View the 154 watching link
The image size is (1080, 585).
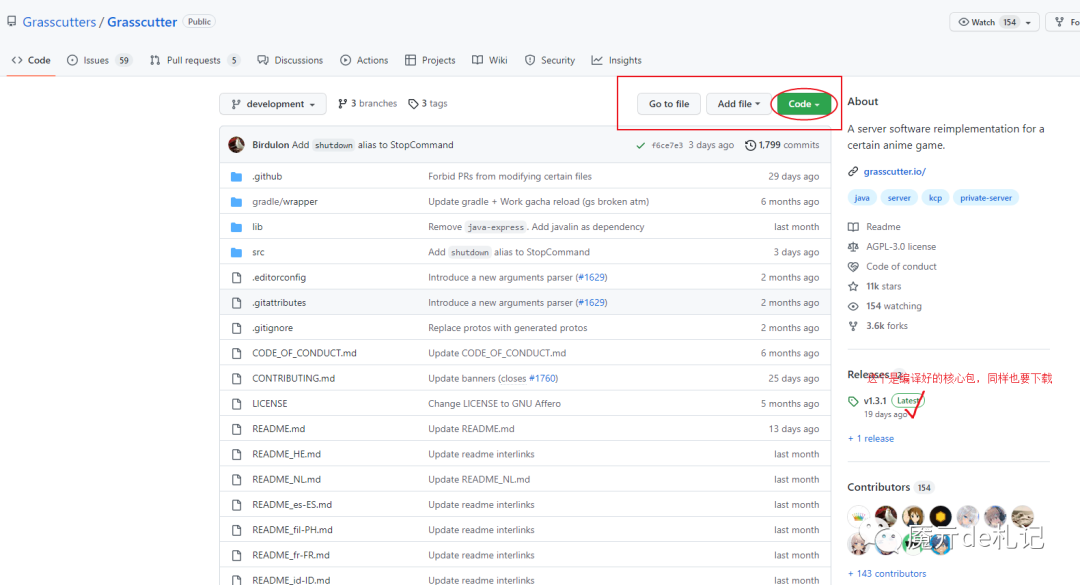[x=893, y=306]
